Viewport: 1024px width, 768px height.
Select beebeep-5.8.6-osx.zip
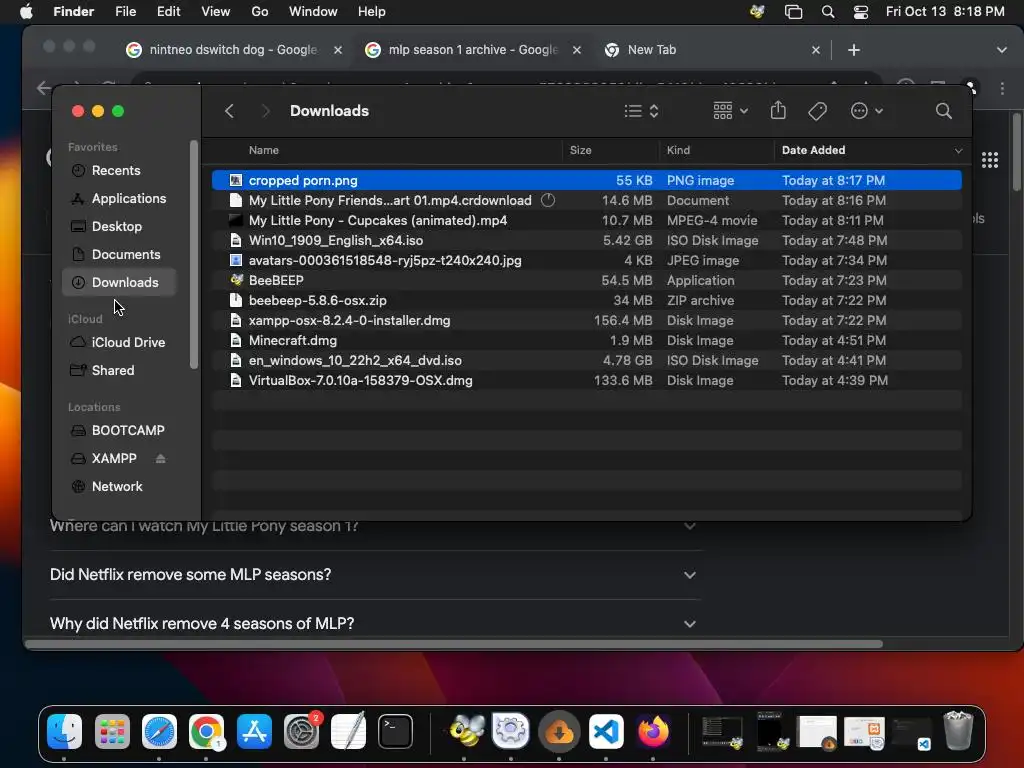(586, 300)
